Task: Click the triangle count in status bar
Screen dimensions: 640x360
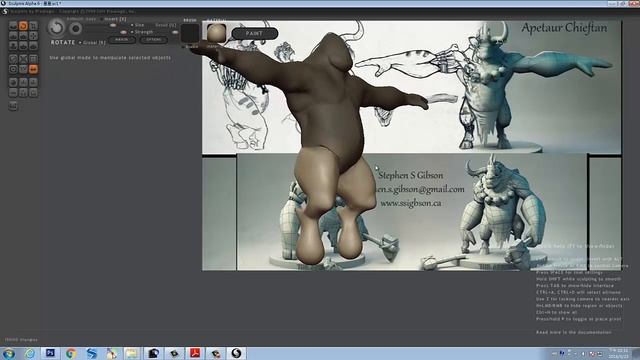Action: tap(21, 340)
